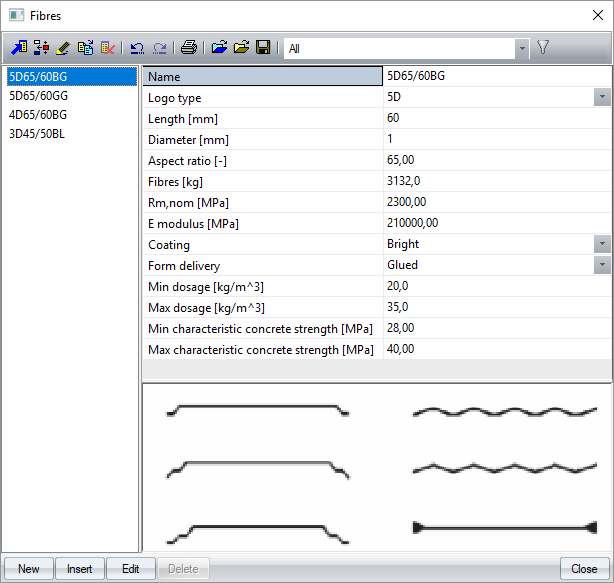
Task: Click the copy fibre icon in toolbar
Action: (x=85, y=47)
